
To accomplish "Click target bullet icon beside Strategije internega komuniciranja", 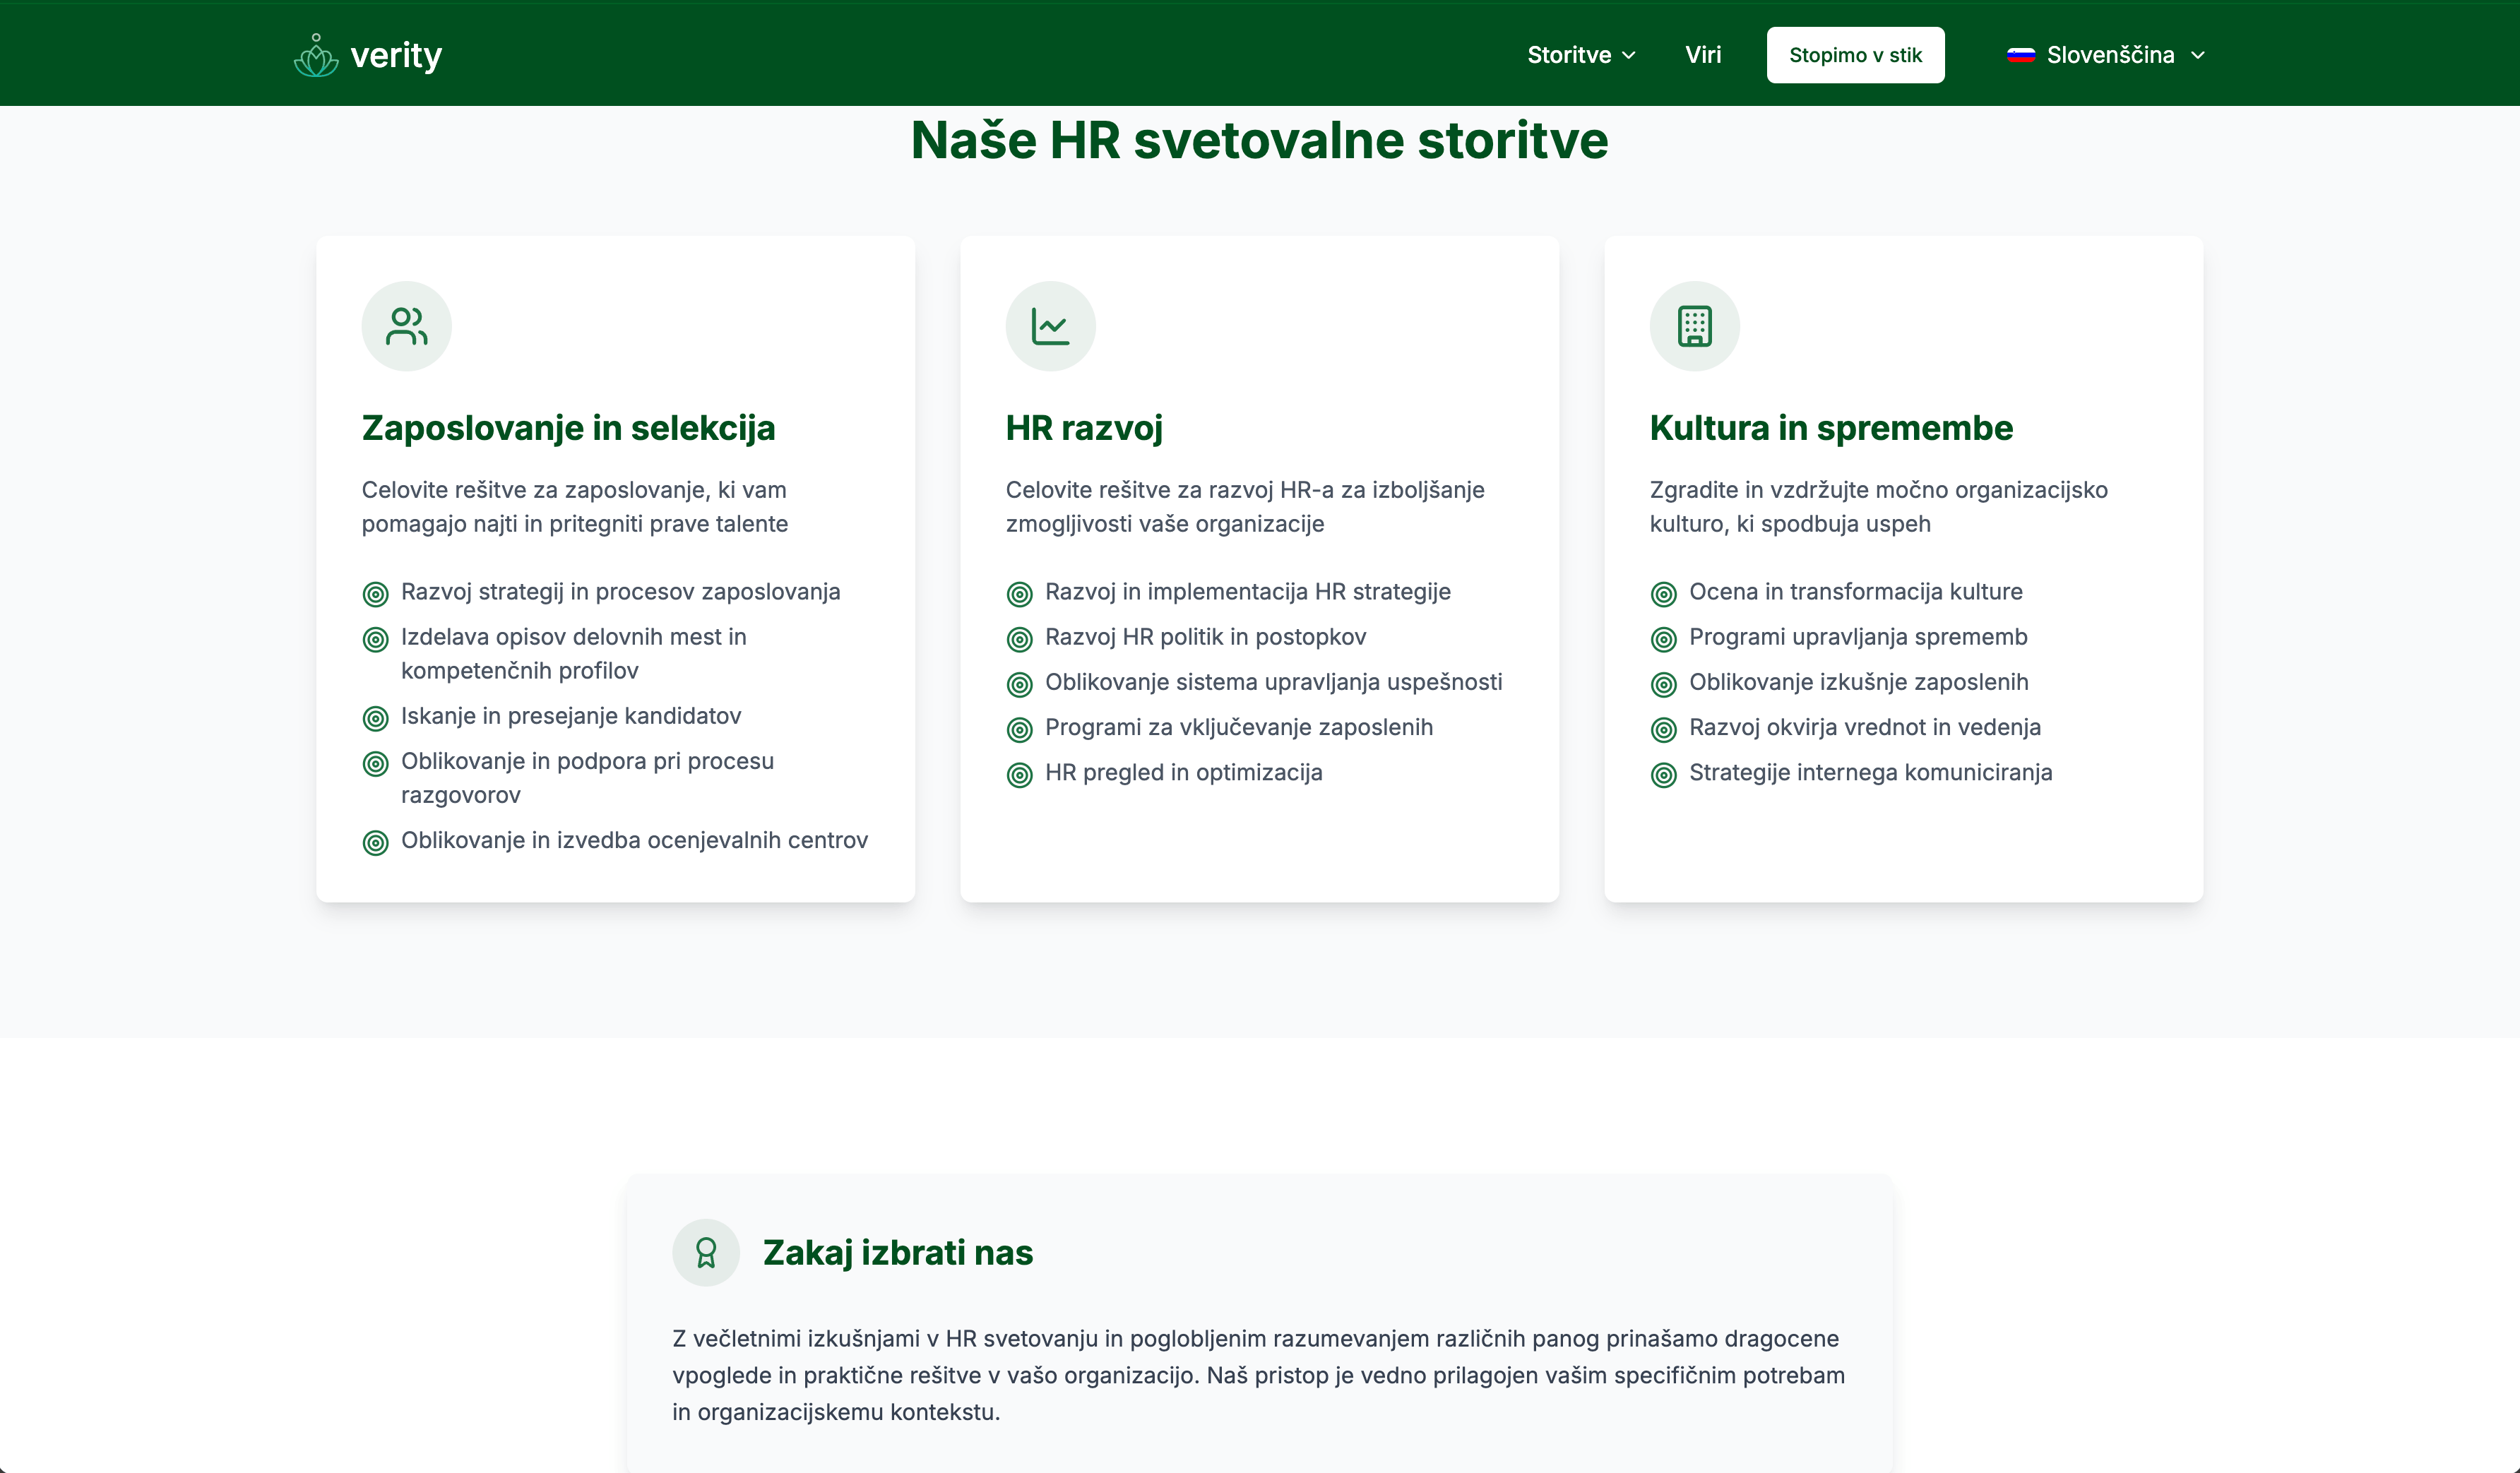I will click(1663, 775).
